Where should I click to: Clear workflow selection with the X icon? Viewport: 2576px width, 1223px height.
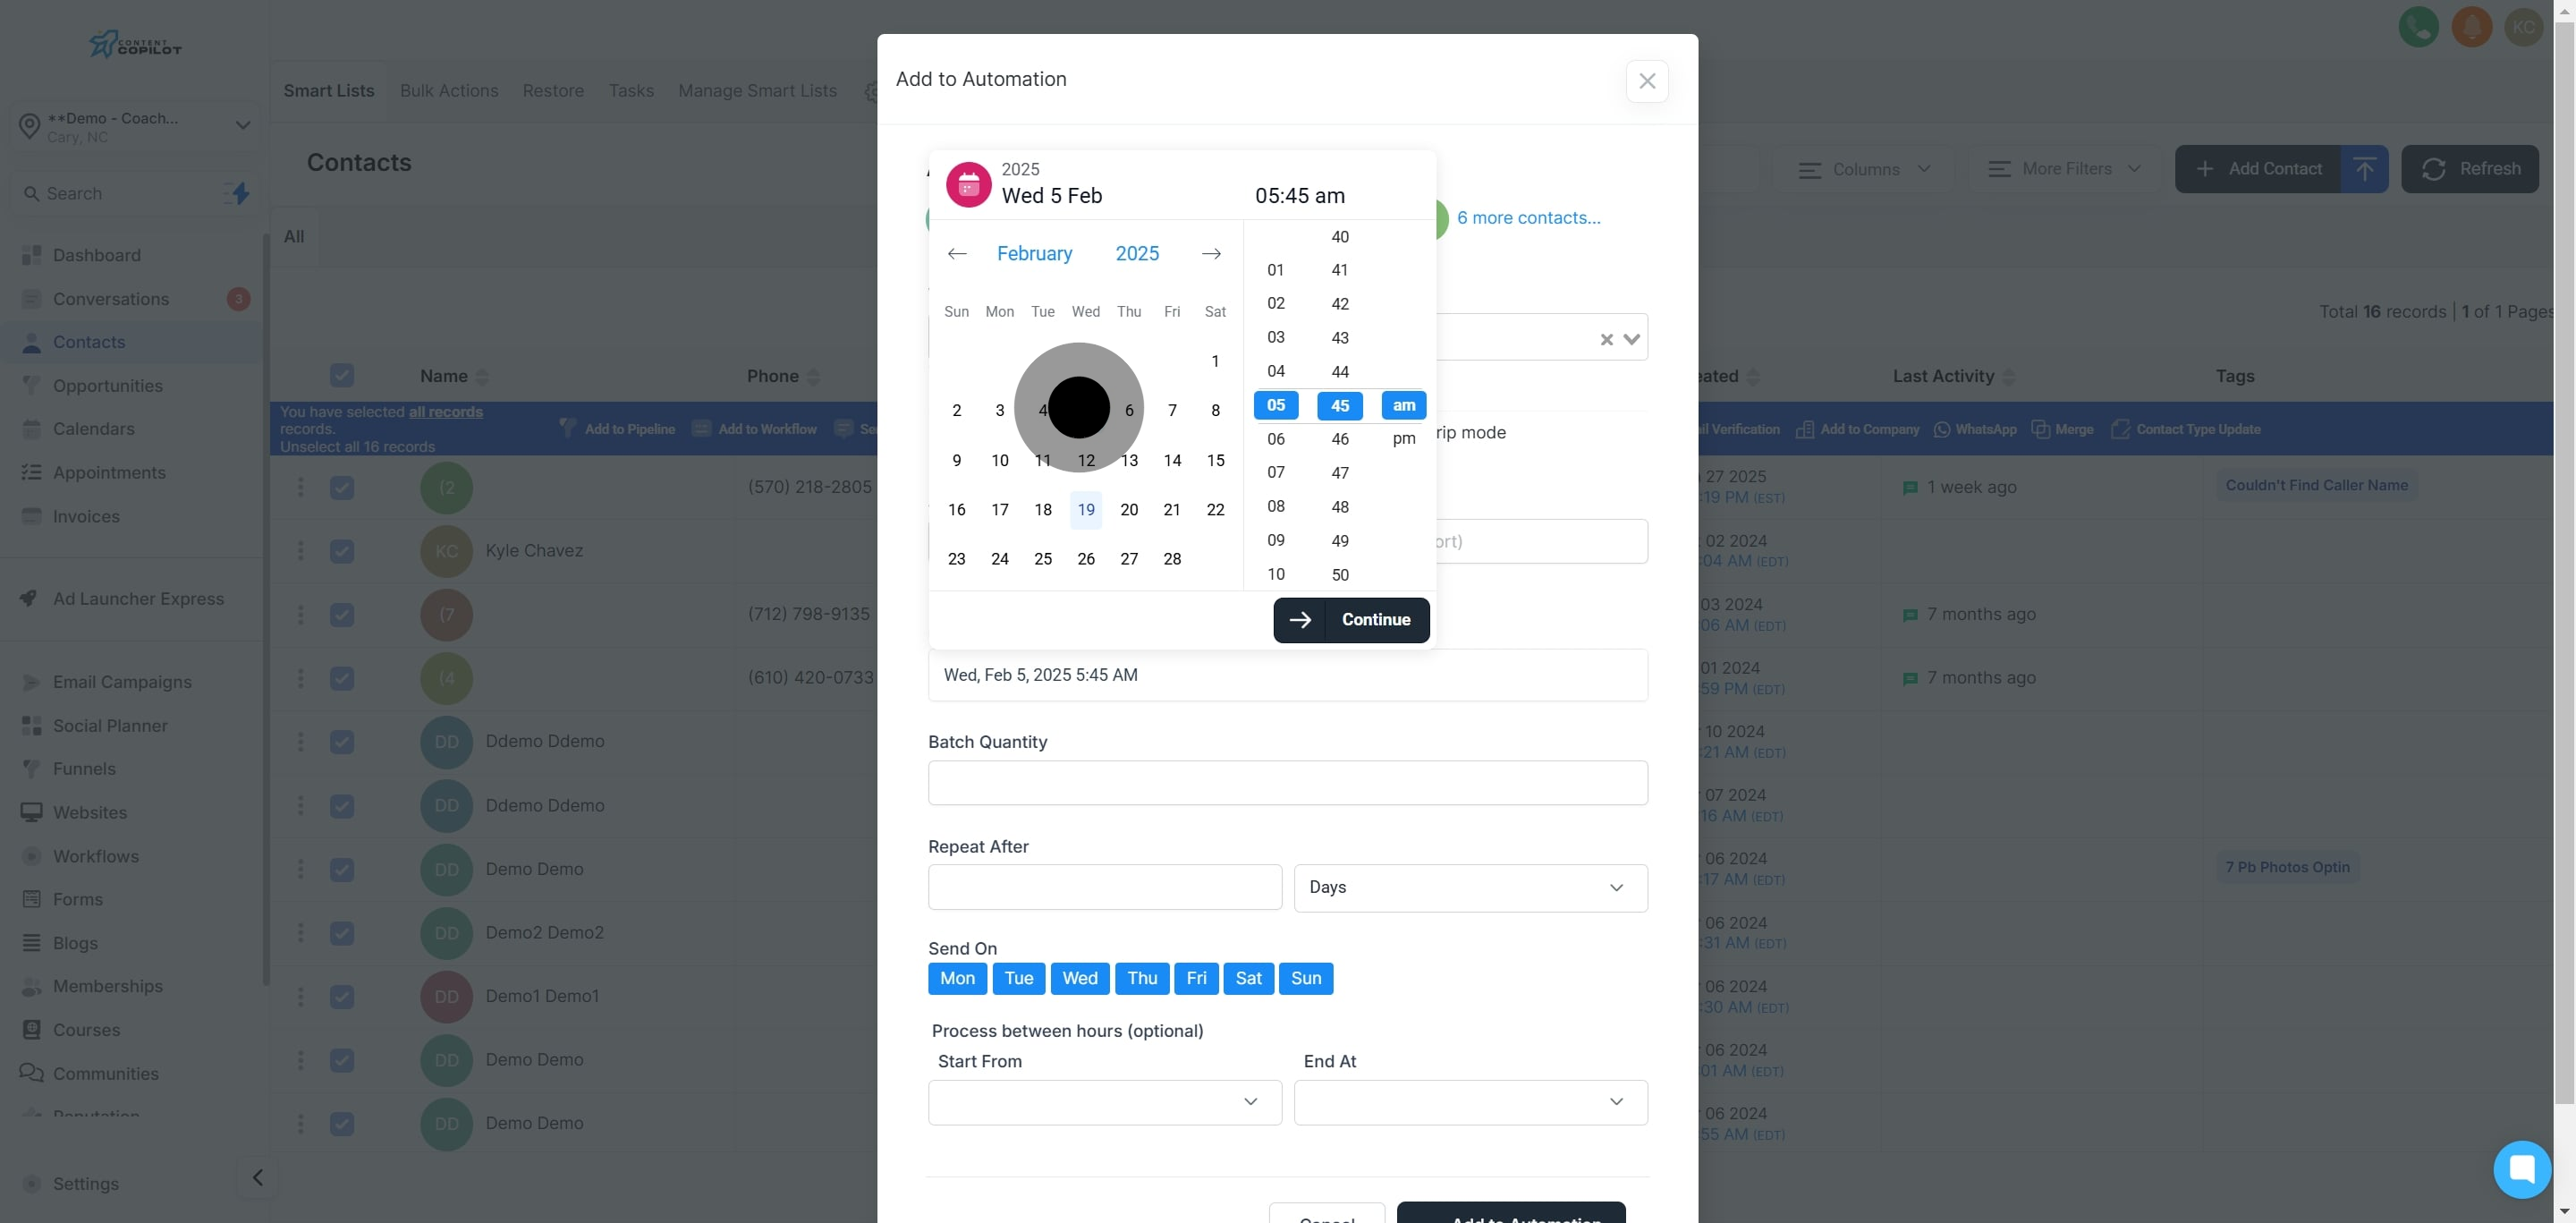tap(1606, 339)
